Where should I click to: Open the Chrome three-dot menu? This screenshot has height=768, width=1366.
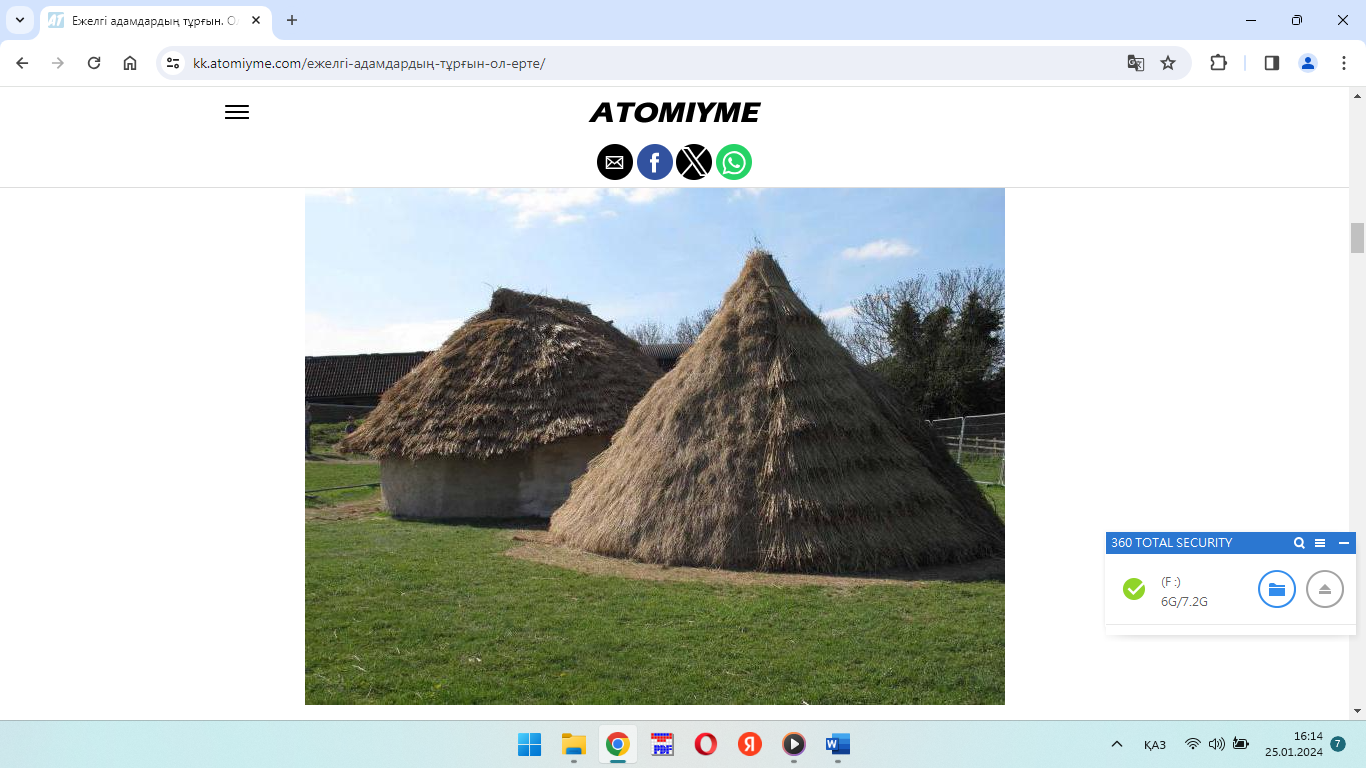1342,63
